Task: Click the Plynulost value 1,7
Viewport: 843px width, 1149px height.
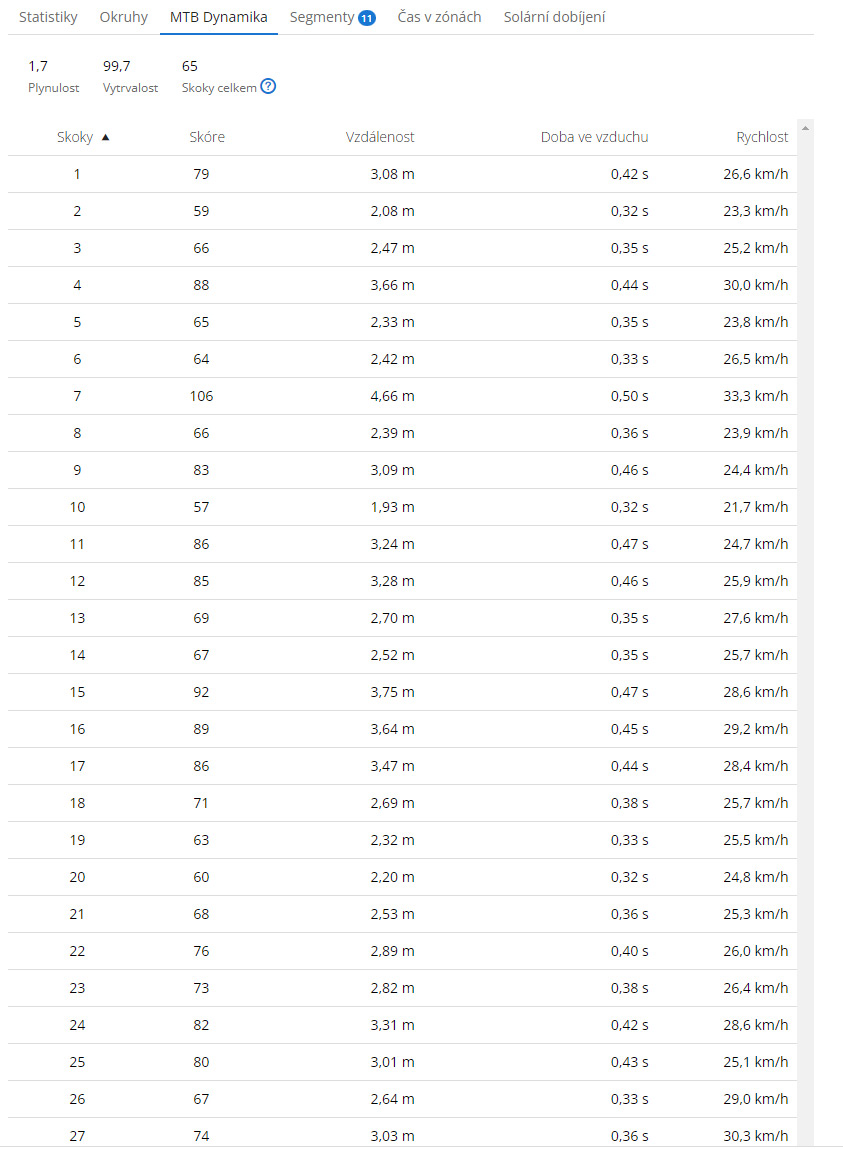Action: [38, 66]
